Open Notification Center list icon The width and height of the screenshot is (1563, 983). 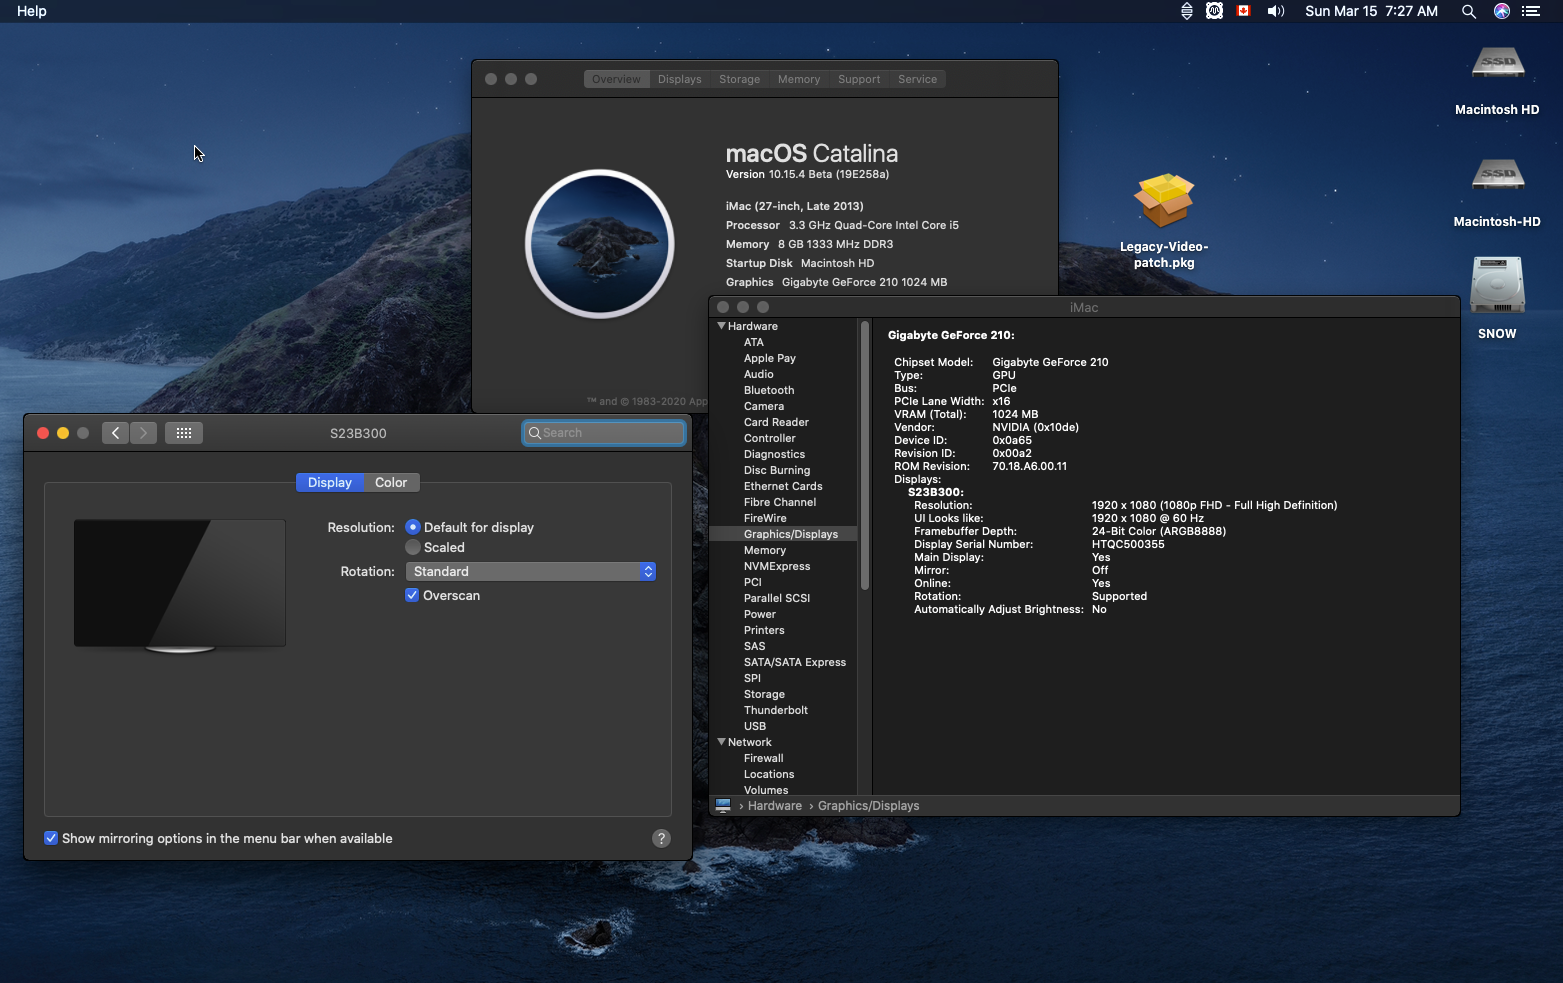click(1531, 11)
